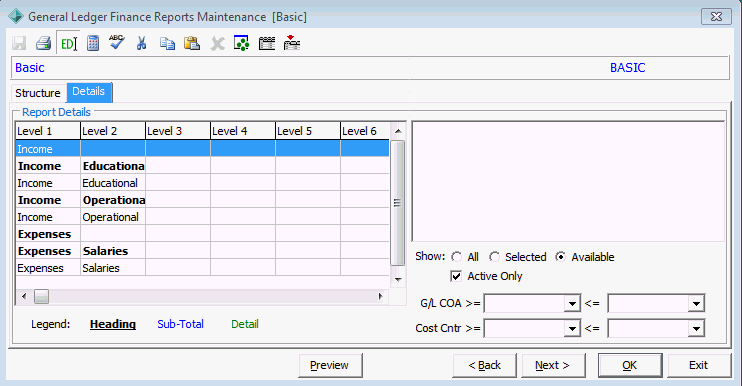This screenshot has width=742, height=386.
Task: Select the All radio button
Action: click(x=457, y=257)
